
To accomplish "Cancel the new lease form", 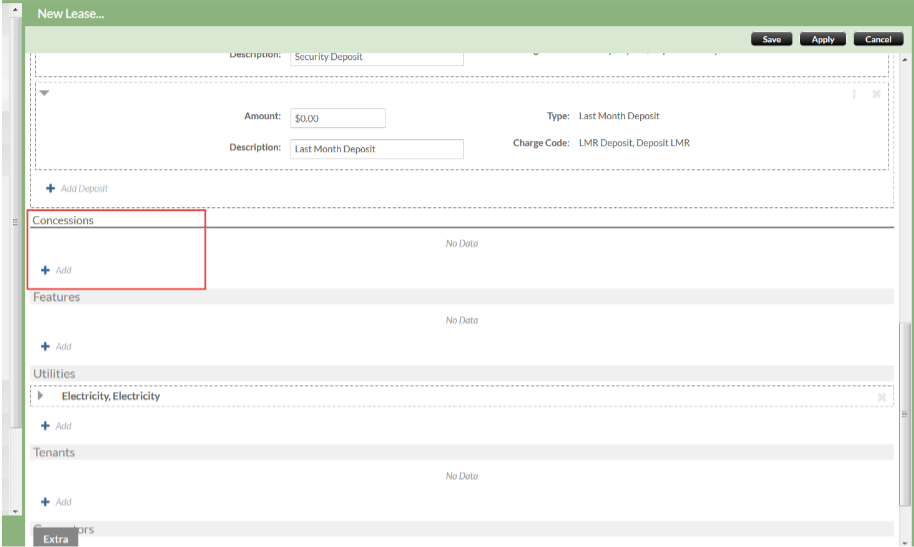I will click(877, 39).
